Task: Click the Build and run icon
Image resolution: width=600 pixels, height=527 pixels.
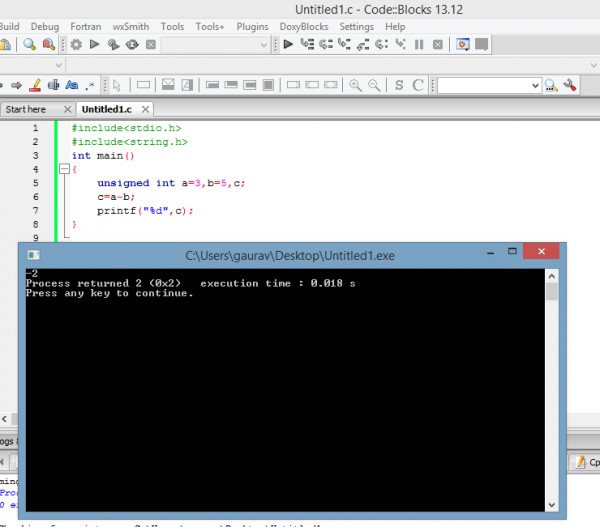Action: pos(113,44)
